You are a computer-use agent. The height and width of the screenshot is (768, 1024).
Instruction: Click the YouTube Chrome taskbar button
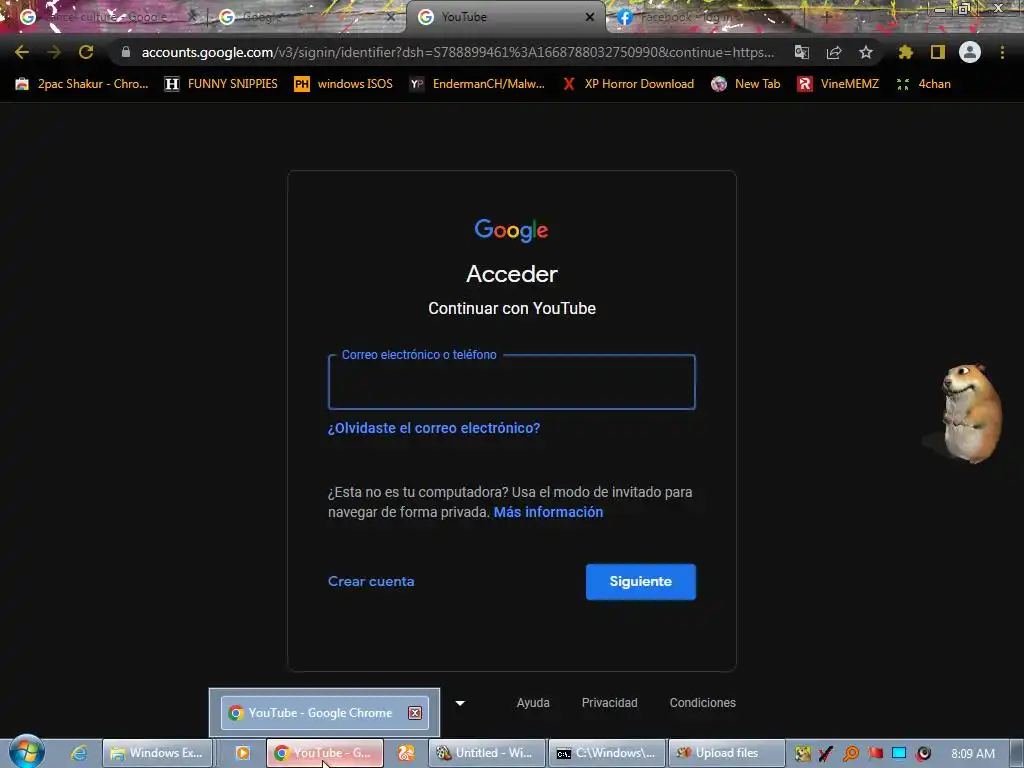pos(324,753)
